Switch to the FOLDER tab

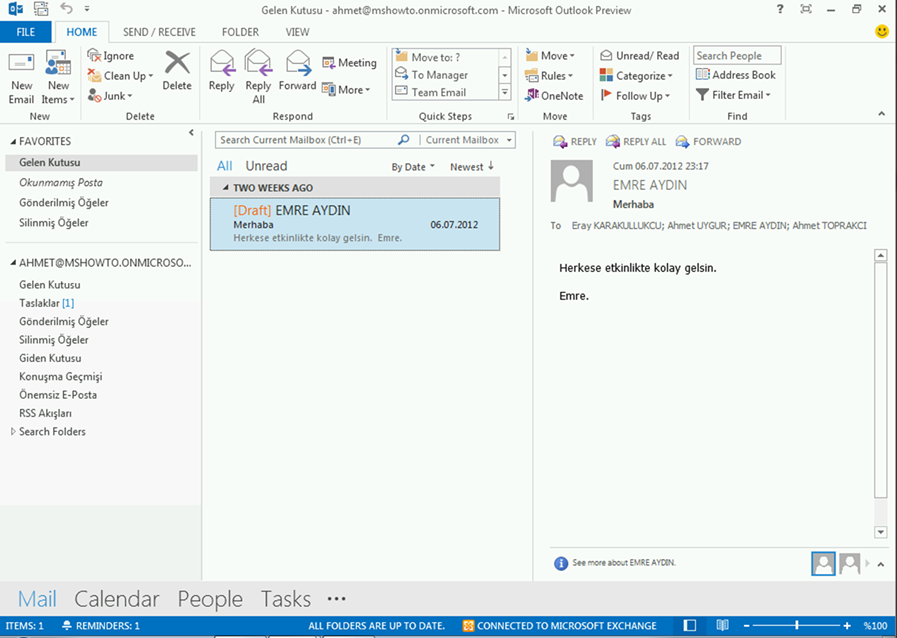click(x=240, y=32)
